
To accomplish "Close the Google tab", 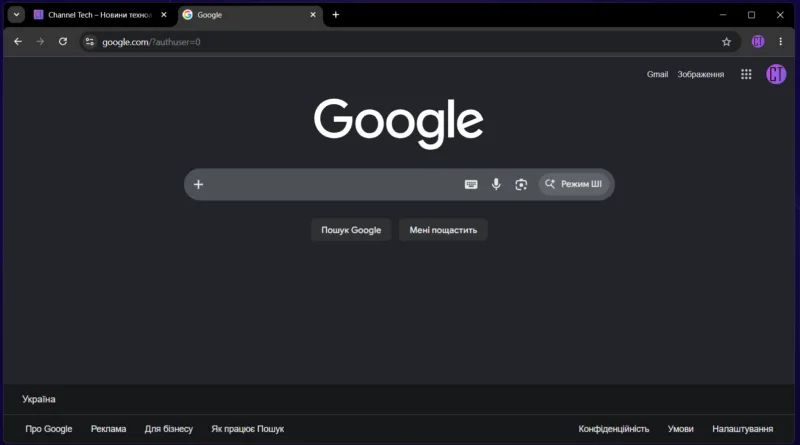I will 313,15.
